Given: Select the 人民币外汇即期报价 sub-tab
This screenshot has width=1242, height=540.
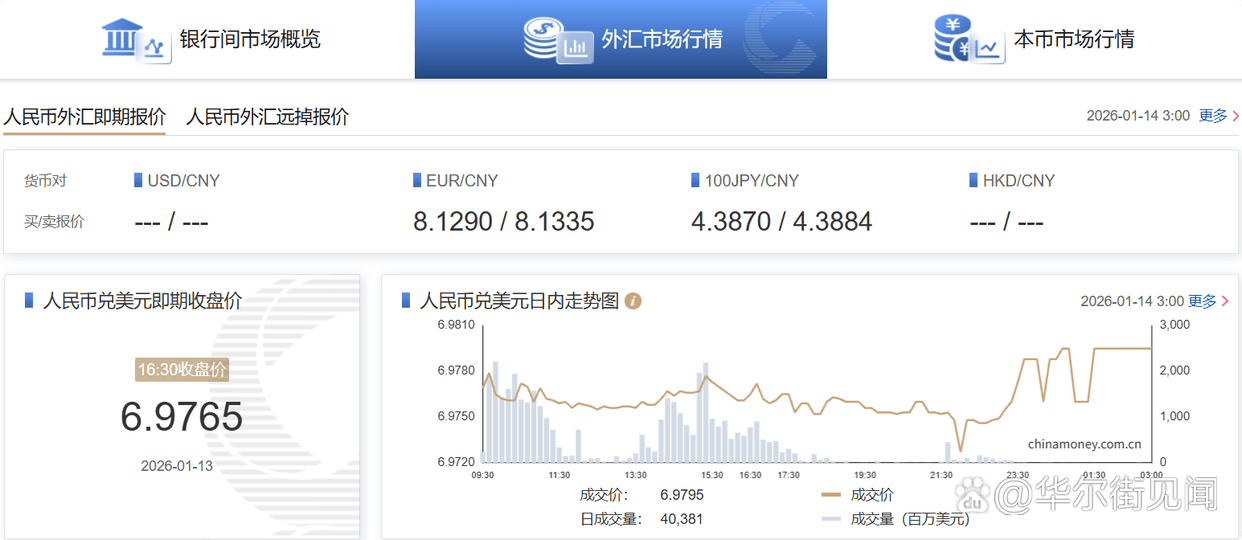Looking at the screenshot, I should [x=84, y=116].
